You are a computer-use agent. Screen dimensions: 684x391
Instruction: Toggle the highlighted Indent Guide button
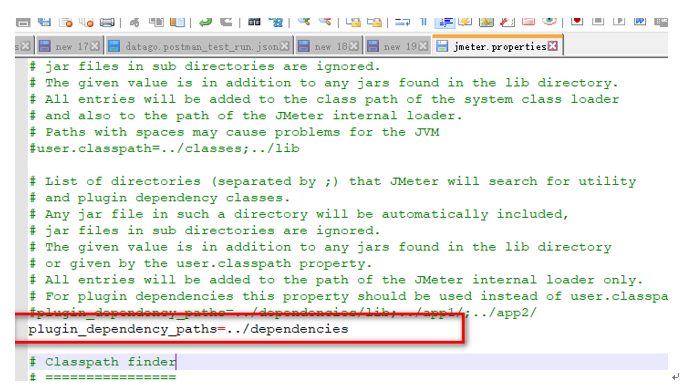pos(445,22)
